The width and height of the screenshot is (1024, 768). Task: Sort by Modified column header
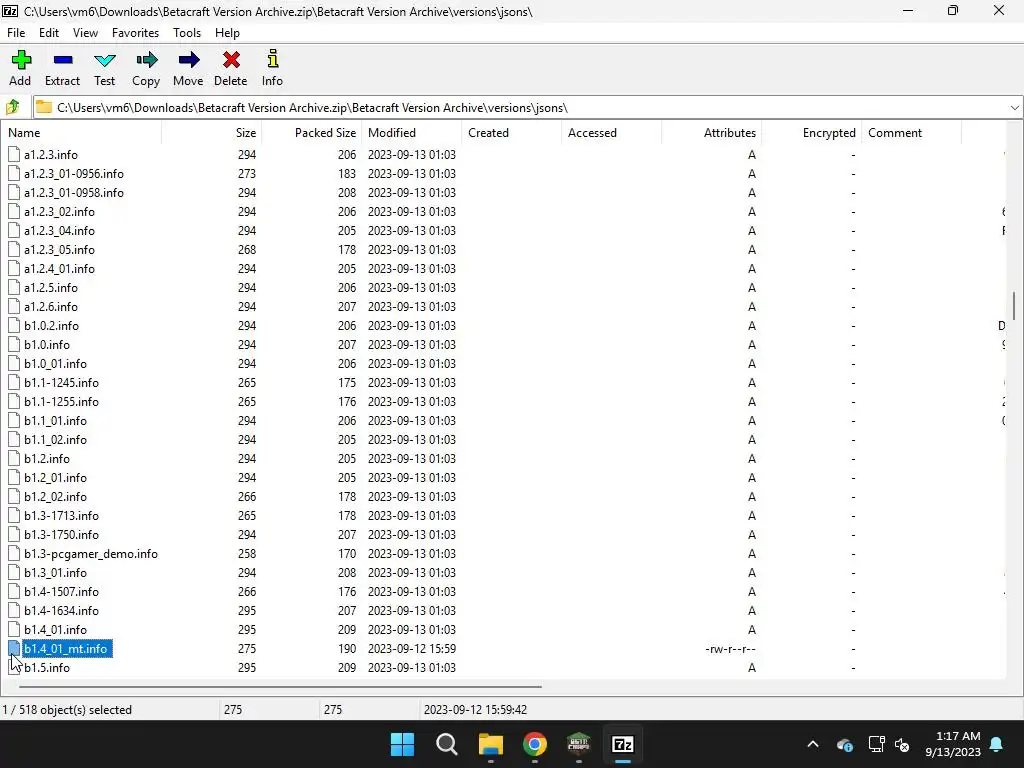click(411, 133)
